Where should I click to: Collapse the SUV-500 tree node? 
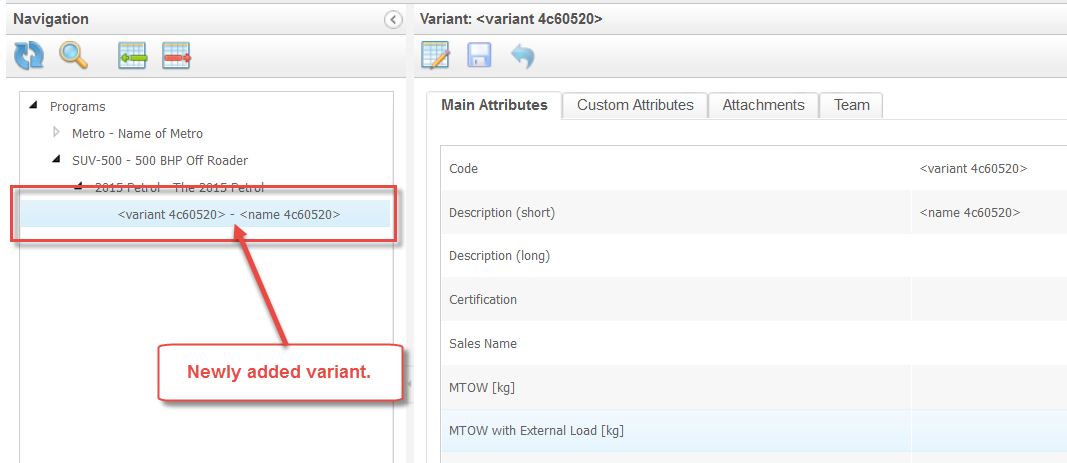tap(57, 160)
